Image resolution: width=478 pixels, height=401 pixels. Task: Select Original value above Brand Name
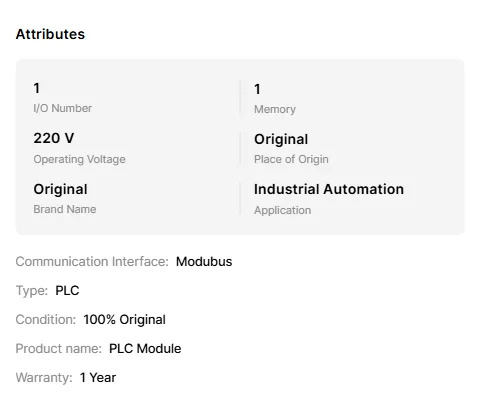(60, 189)
